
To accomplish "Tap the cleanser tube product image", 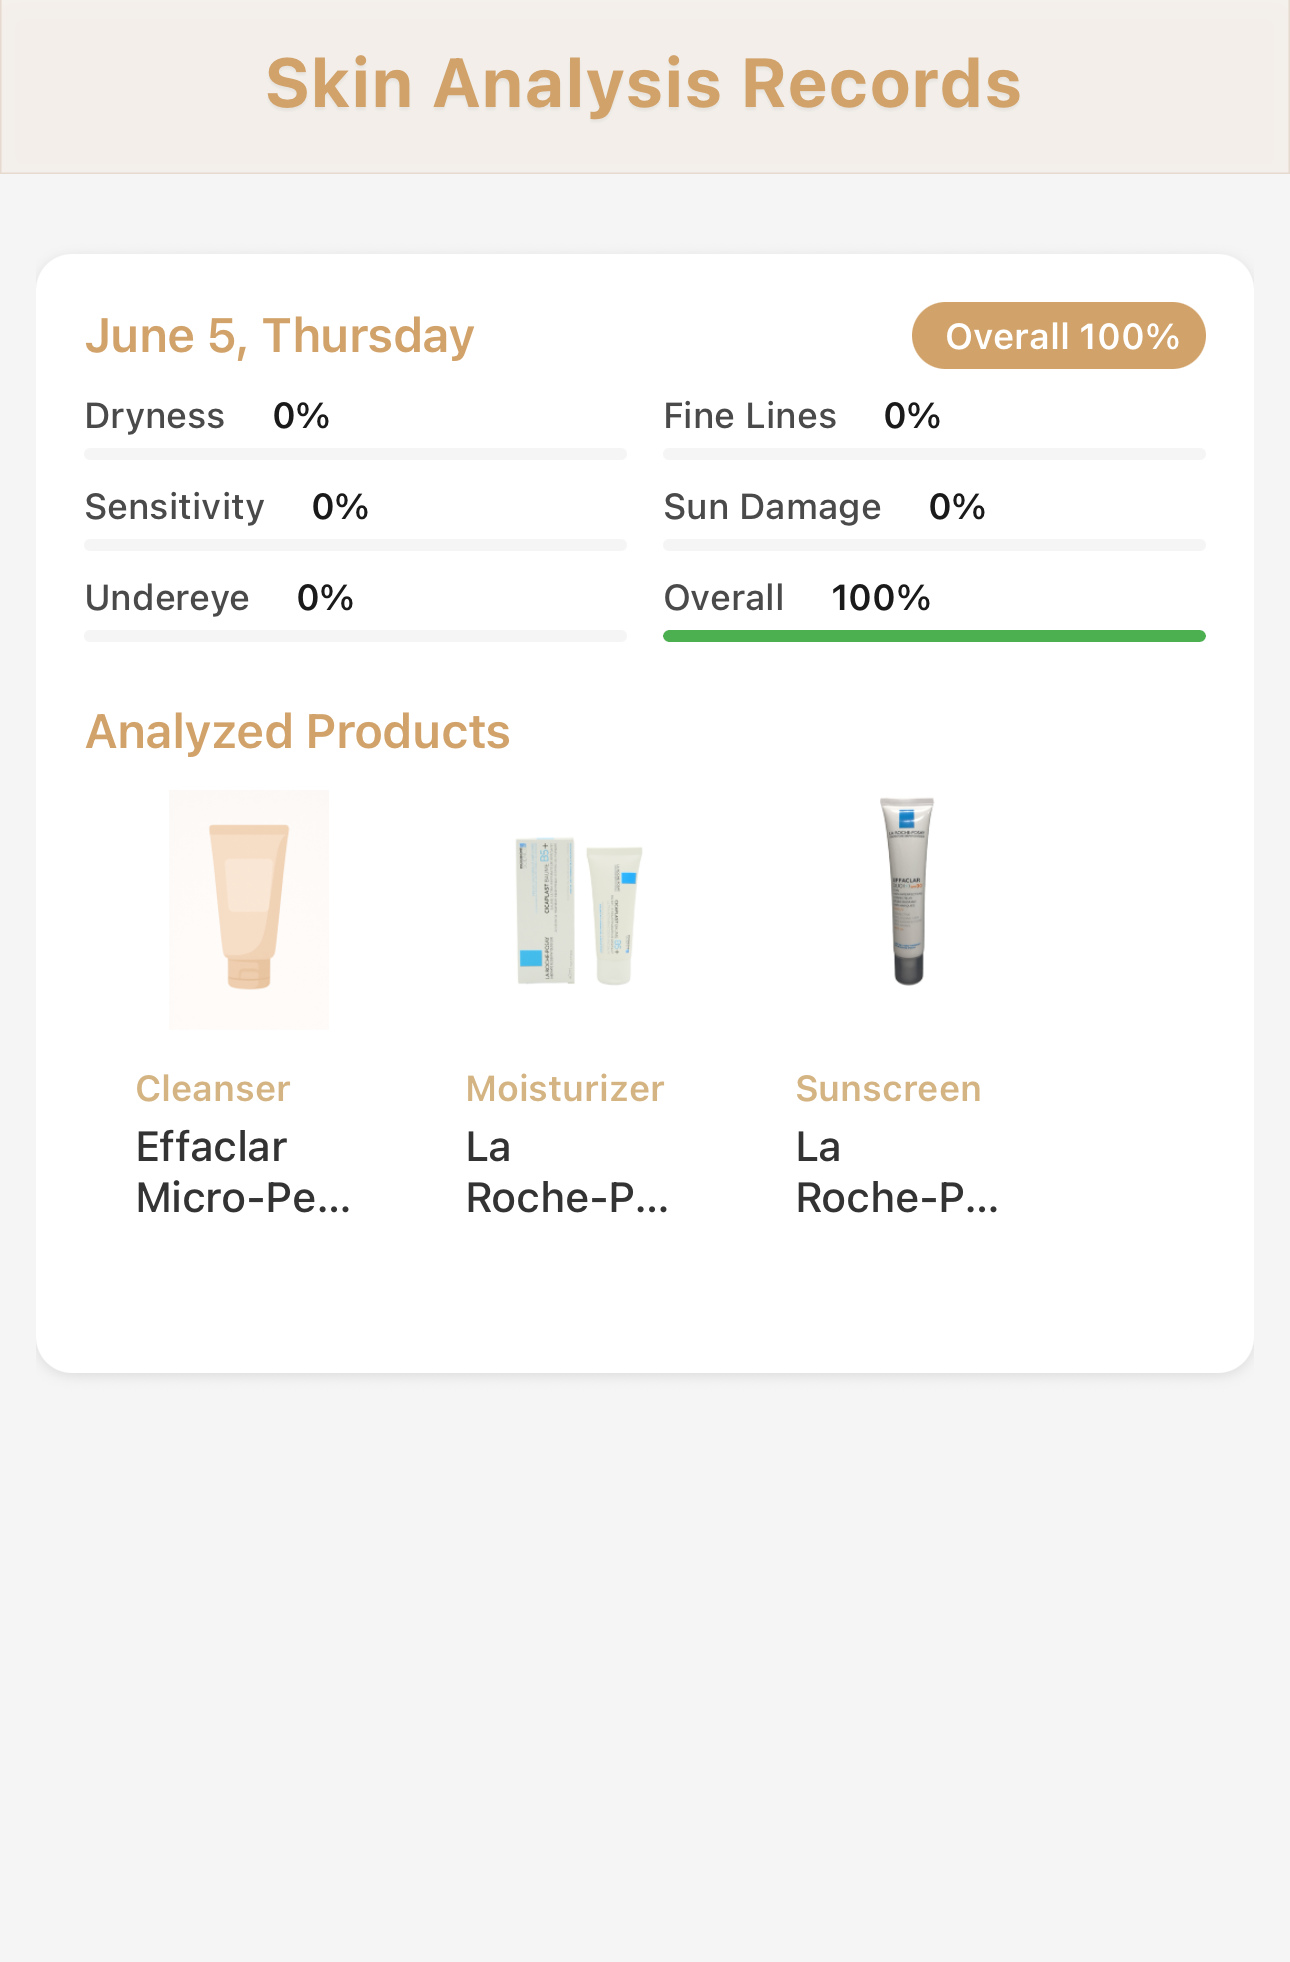I will [x=249, y=909].
